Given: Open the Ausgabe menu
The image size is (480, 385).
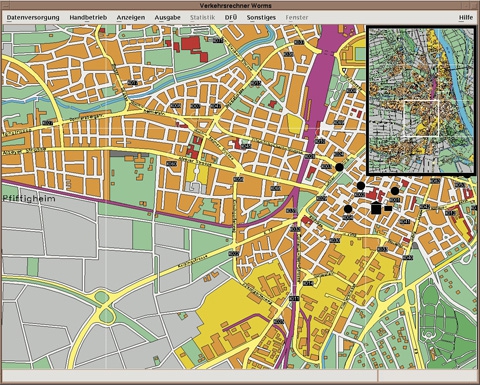Looking at the screenshot, I should (167, 18).
